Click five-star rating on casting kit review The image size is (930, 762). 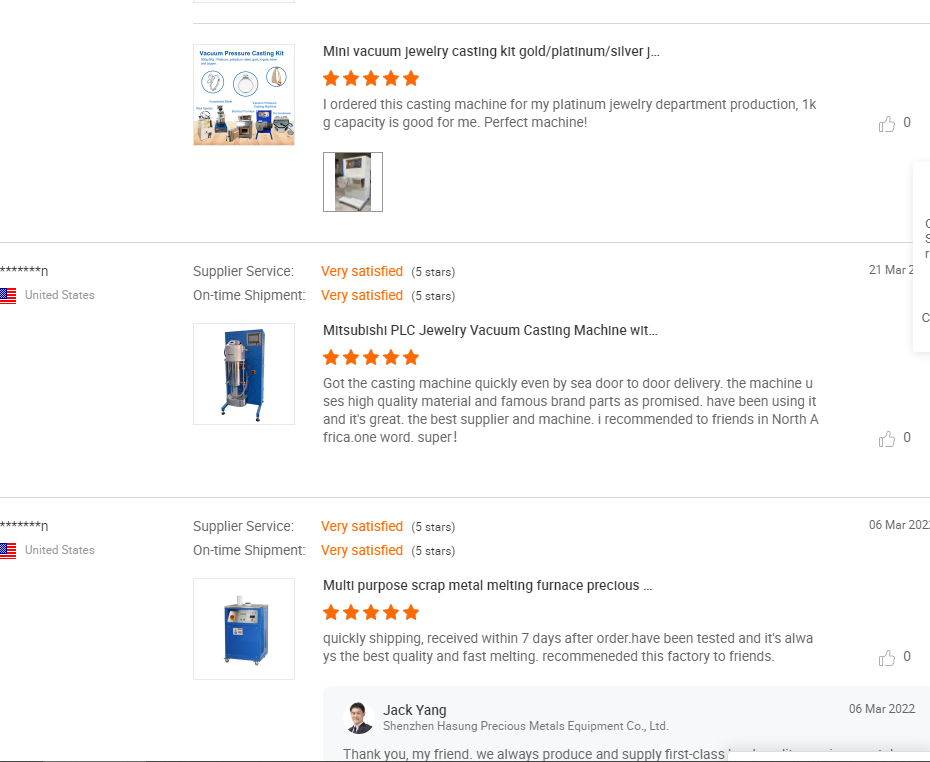point(371,78)
